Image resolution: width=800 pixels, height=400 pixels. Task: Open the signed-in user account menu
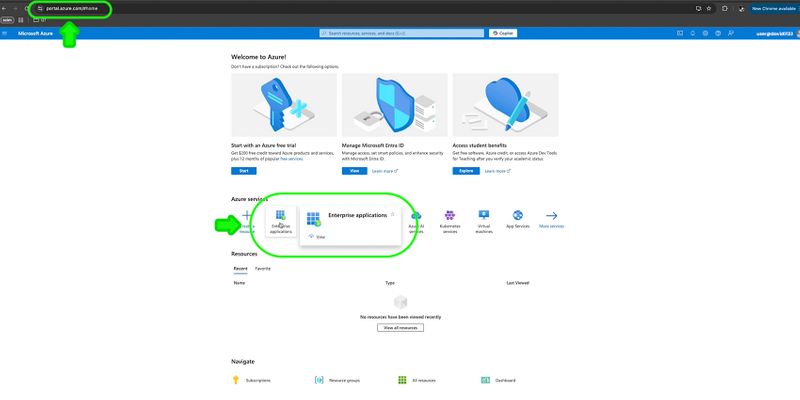[777, 33]
